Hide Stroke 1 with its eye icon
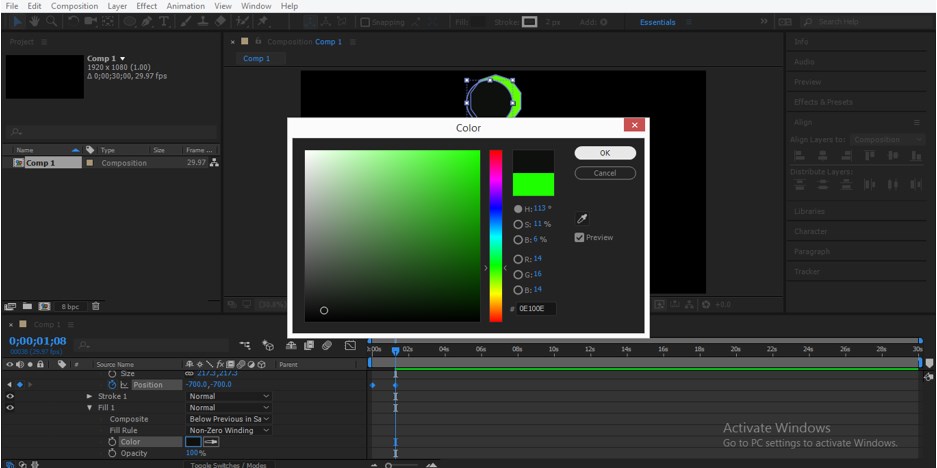 click(10, 396)
